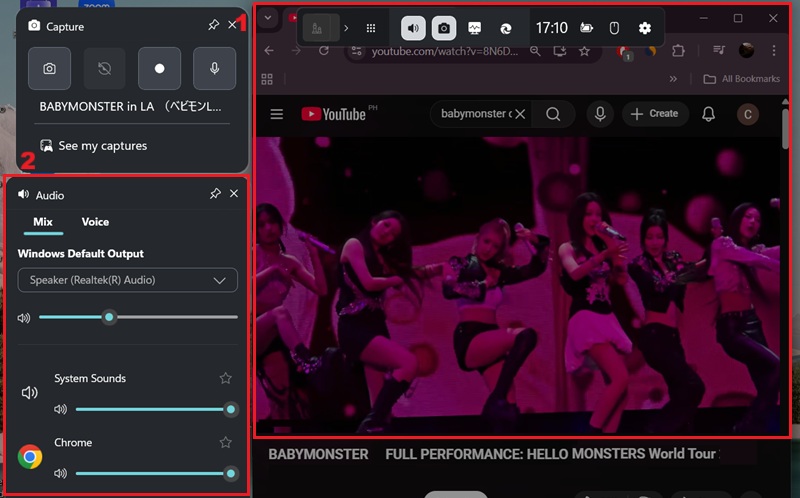Close the Audio widget
The image size is (800, 498).
[x=234, y=193]
